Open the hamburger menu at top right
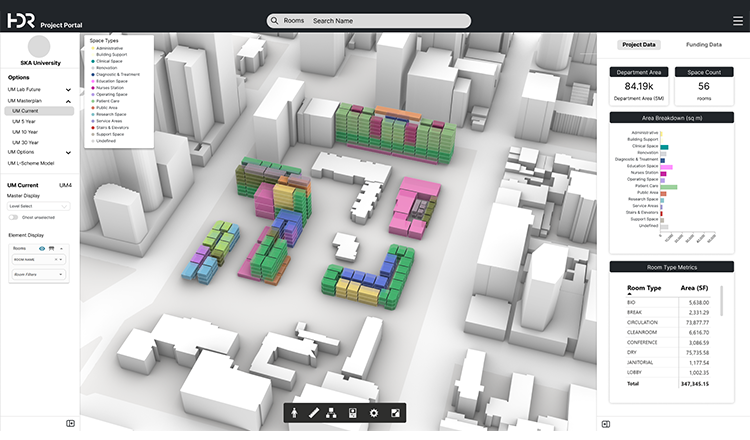The height and width of the screenshot is (440, 750). coord(733,20)
